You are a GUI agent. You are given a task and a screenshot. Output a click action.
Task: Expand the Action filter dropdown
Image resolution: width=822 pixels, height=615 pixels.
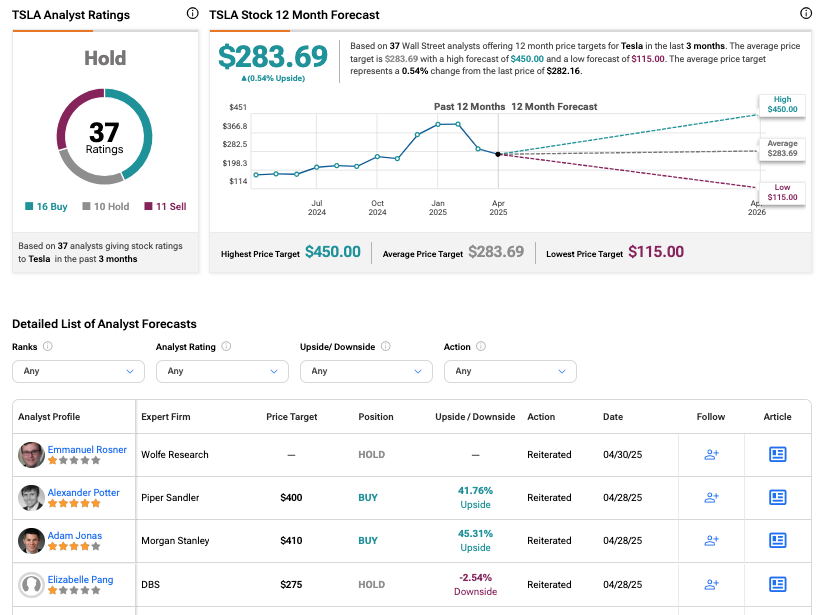[x=510, y=371]
